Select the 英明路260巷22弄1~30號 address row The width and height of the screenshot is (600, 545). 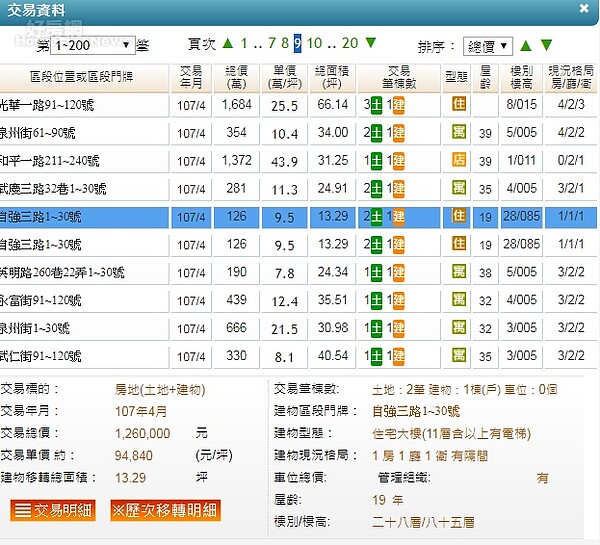(x=84, y=273)
